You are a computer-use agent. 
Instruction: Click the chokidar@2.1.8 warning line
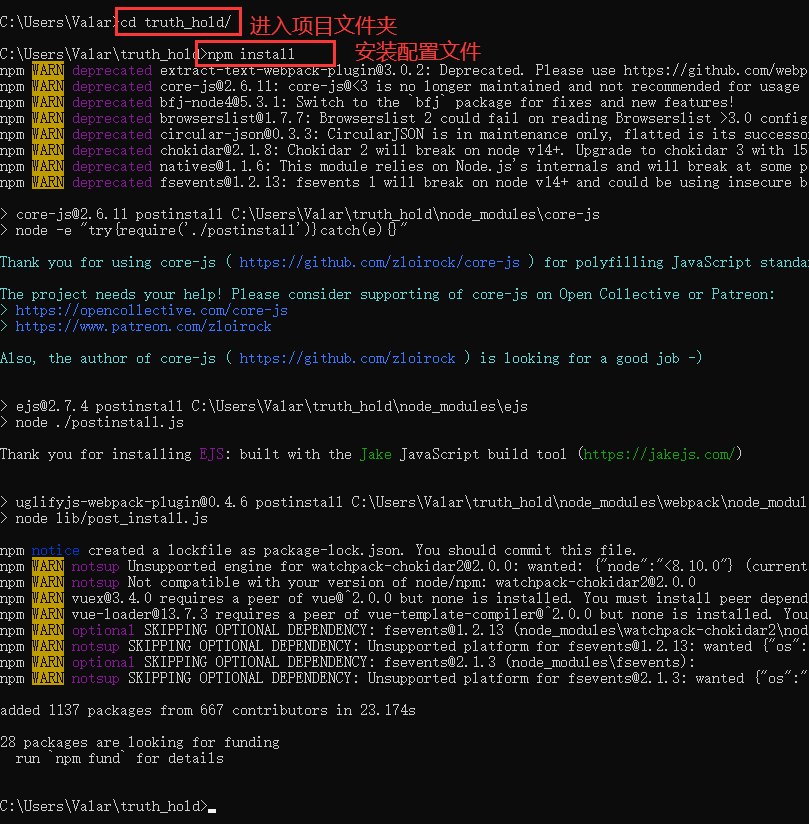[404, 150]
